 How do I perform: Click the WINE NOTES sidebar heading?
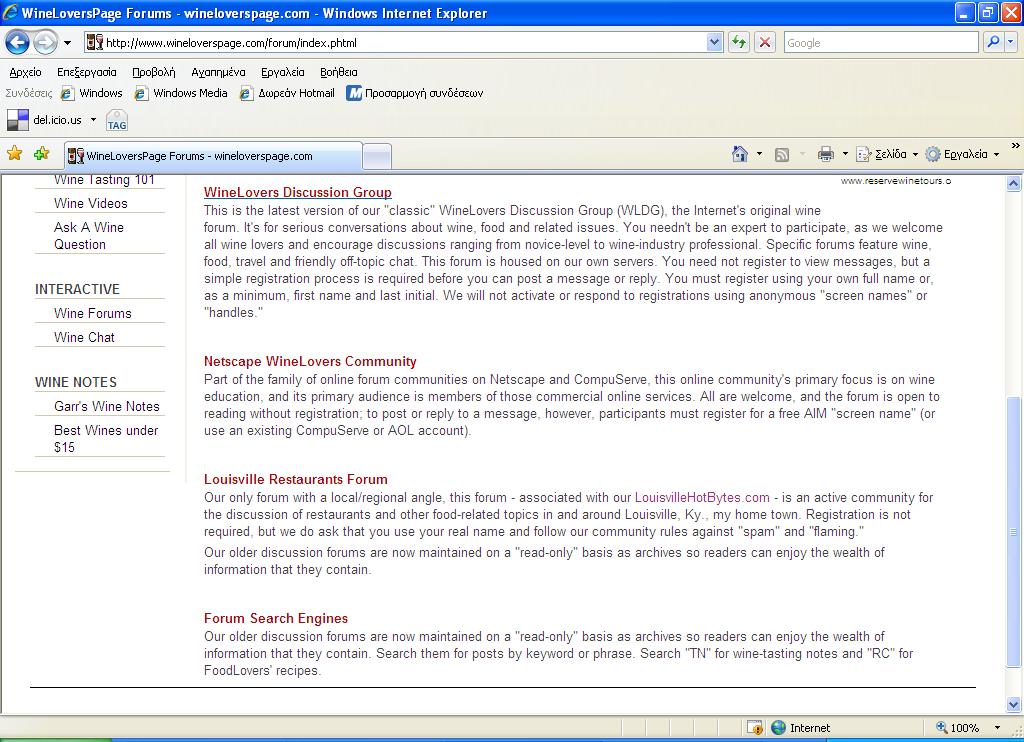(76, 383)
